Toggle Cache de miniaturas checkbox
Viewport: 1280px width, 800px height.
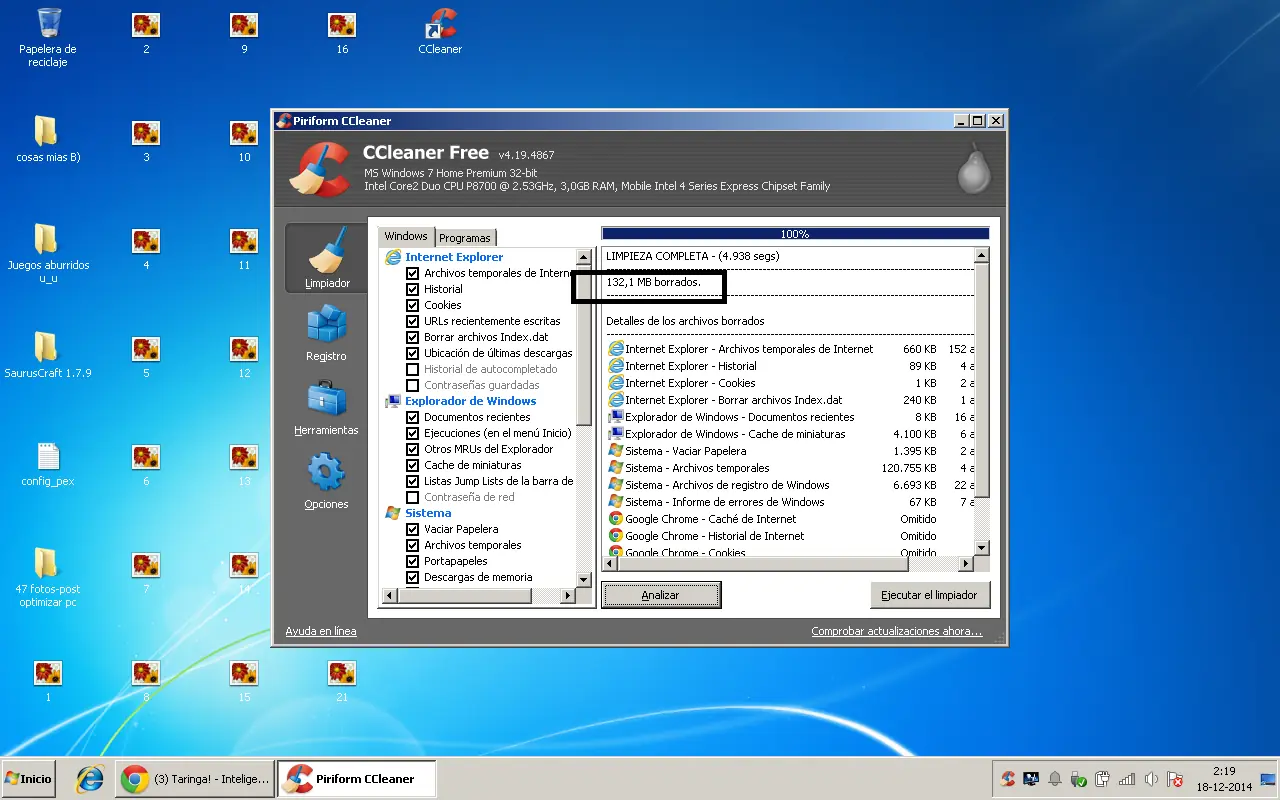(412, 465)
